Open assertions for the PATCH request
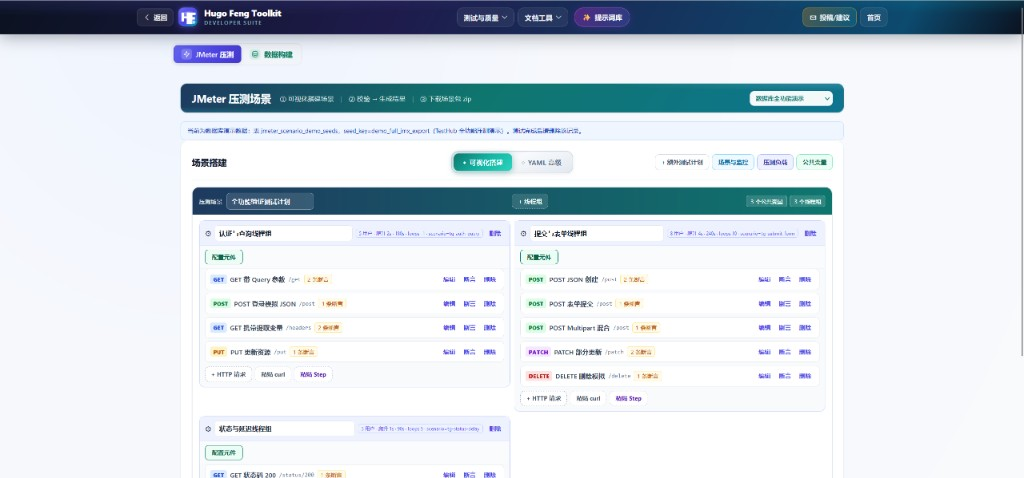Image resolution: width=1024 pixels, height=478 pixels. [x=784, y=352]
